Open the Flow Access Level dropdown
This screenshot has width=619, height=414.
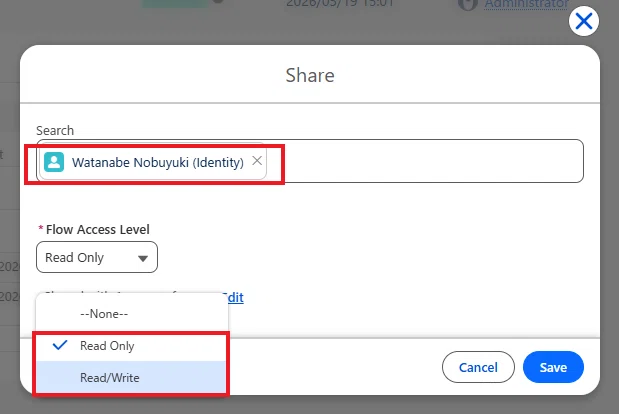[97, 257]
